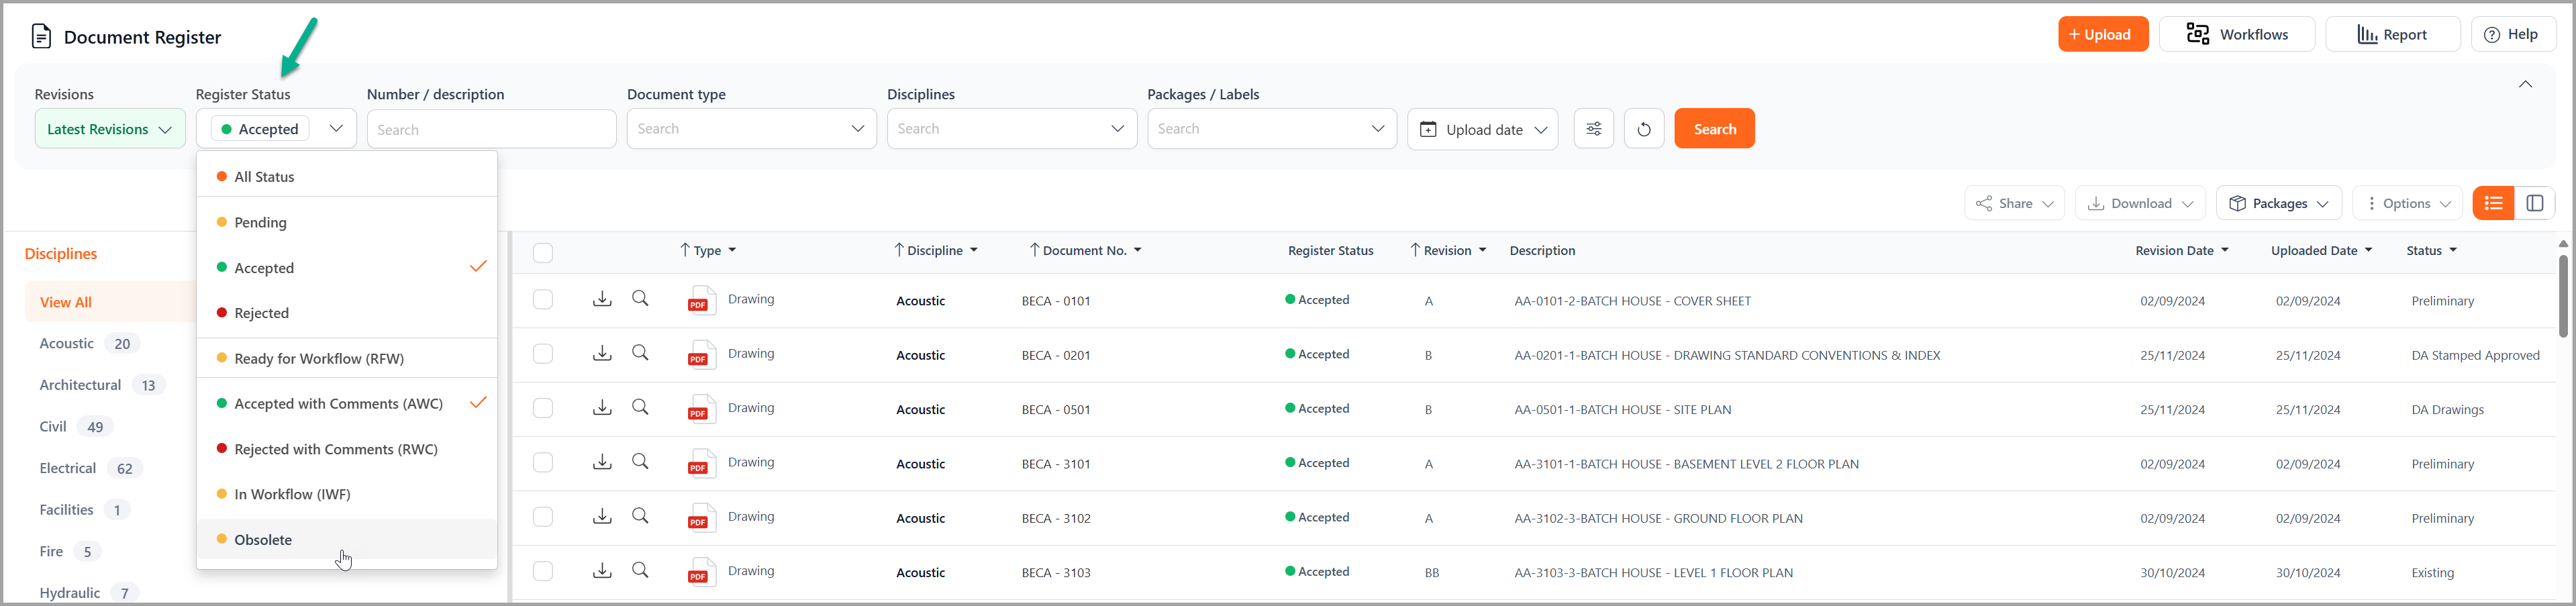Collapse the filter bar chevron
The height and width of the screenshot is (606, 2576).
click(x=2525, y=84)
